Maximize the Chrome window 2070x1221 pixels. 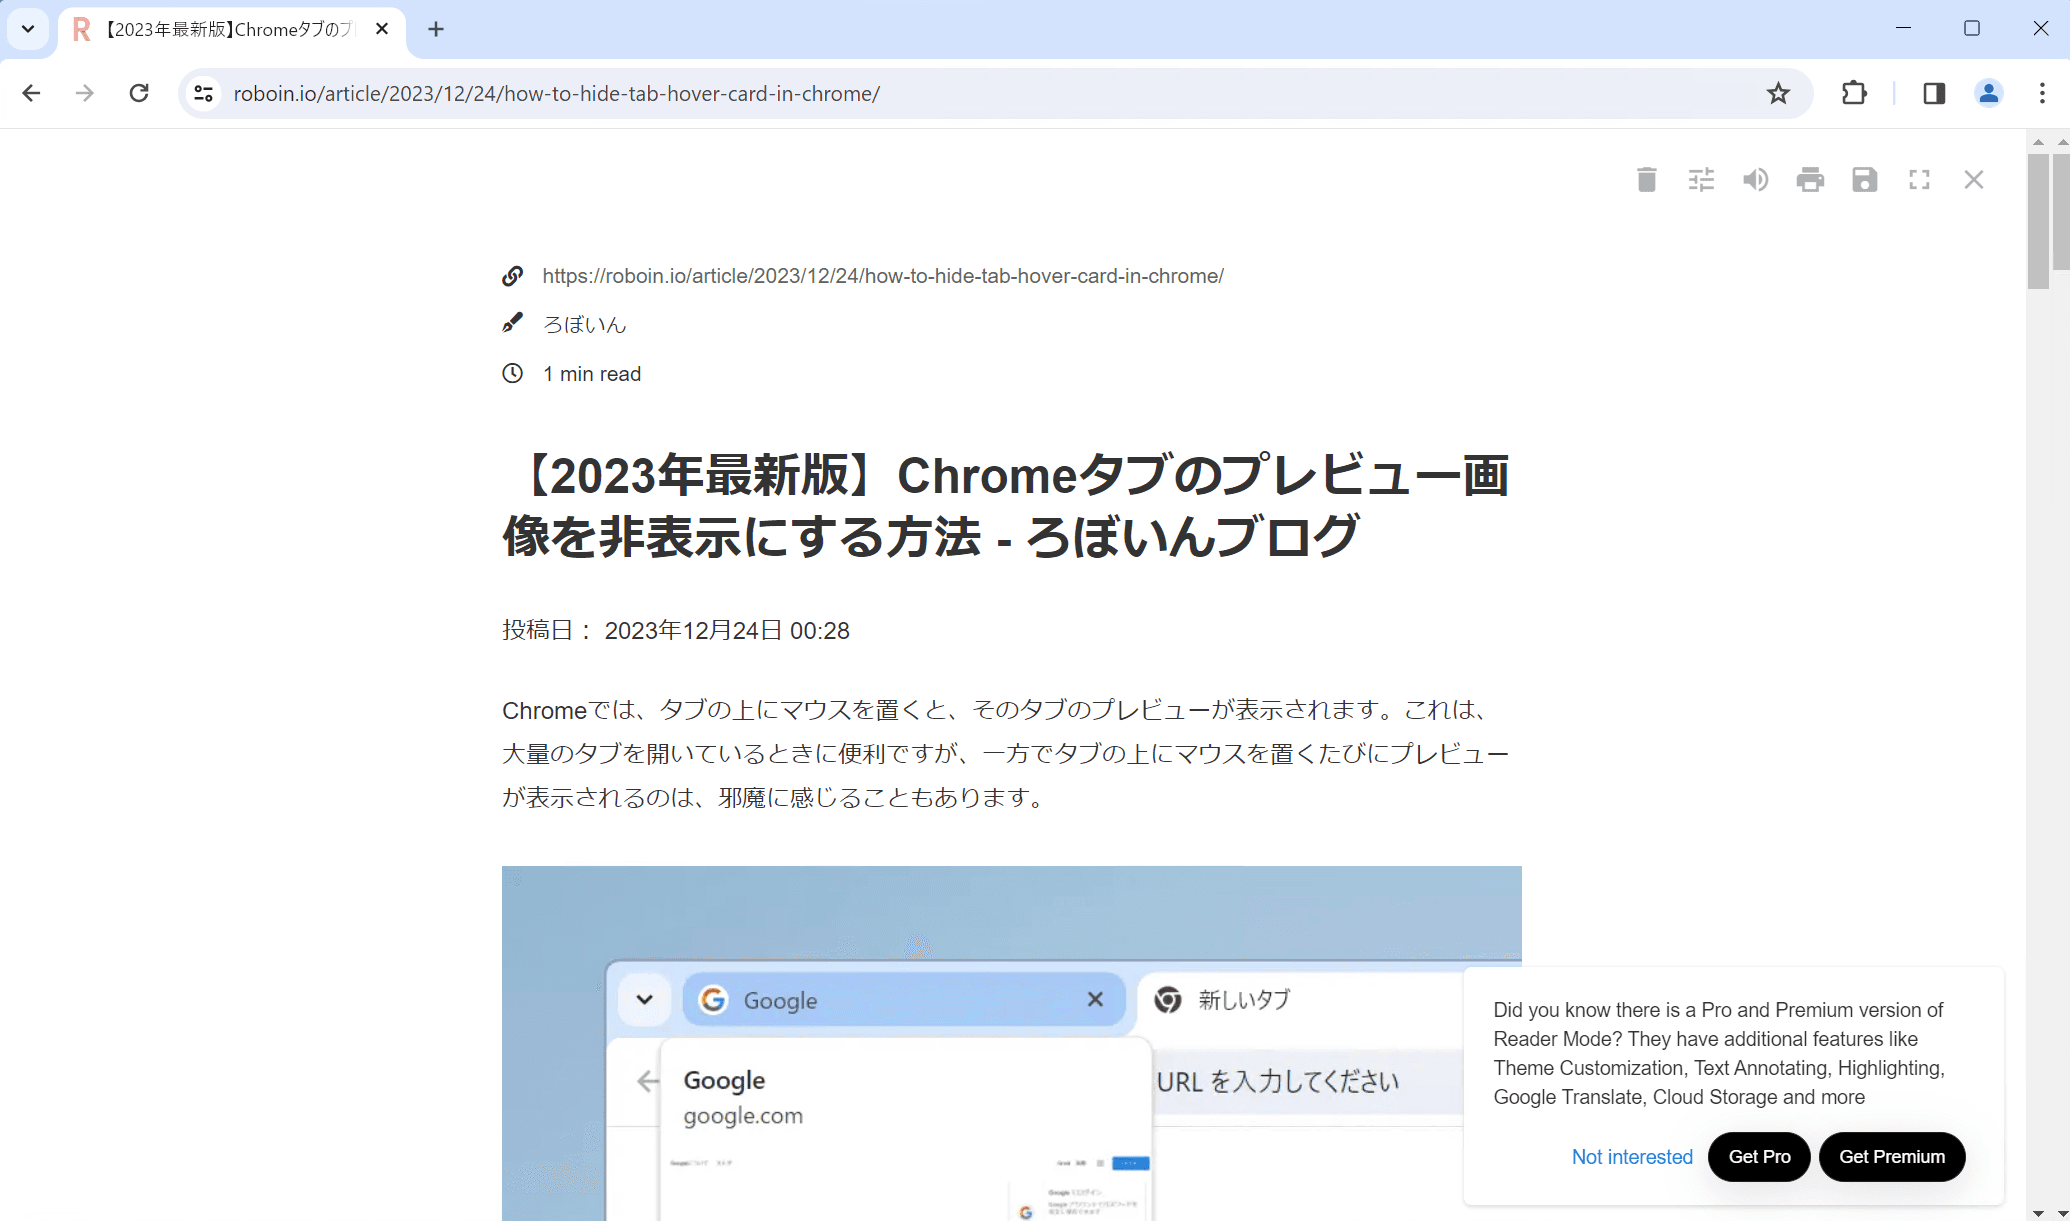(x=1972, y=29)
